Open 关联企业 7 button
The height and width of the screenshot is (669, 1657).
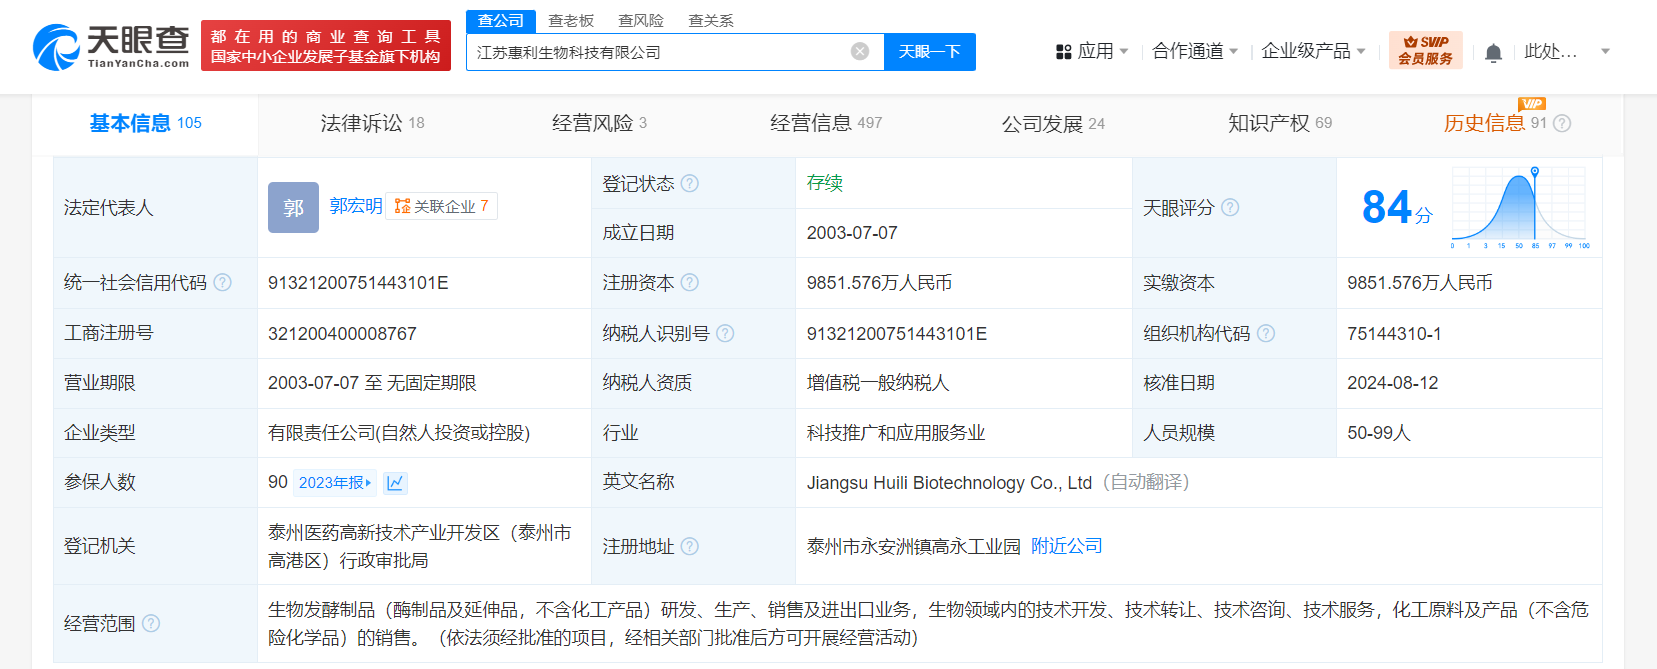[441, 206]
